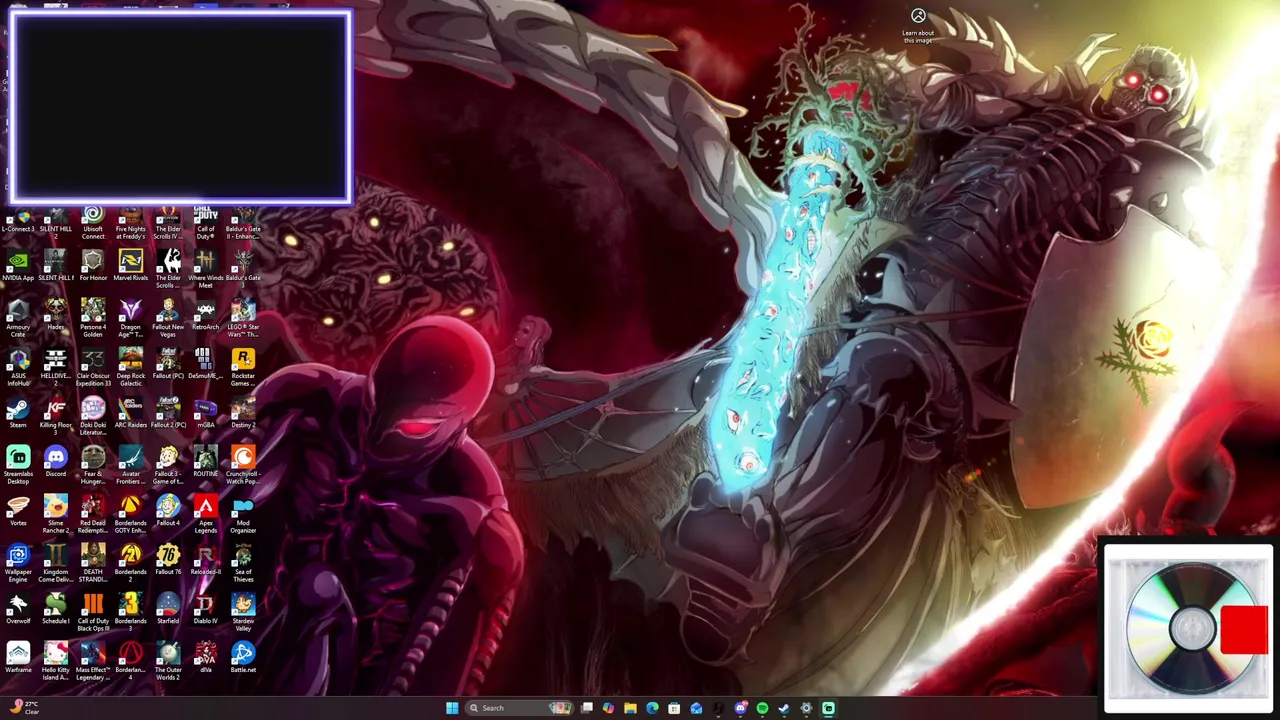Open Copilot from the taskbar
The height and width of the screenshot is (720, 1280).
(x=608, y=708)
